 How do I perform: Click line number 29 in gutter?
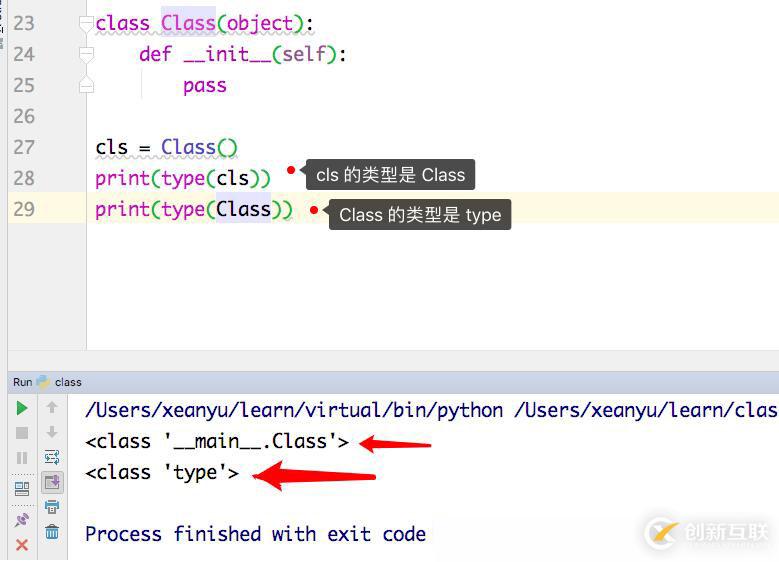24,209
